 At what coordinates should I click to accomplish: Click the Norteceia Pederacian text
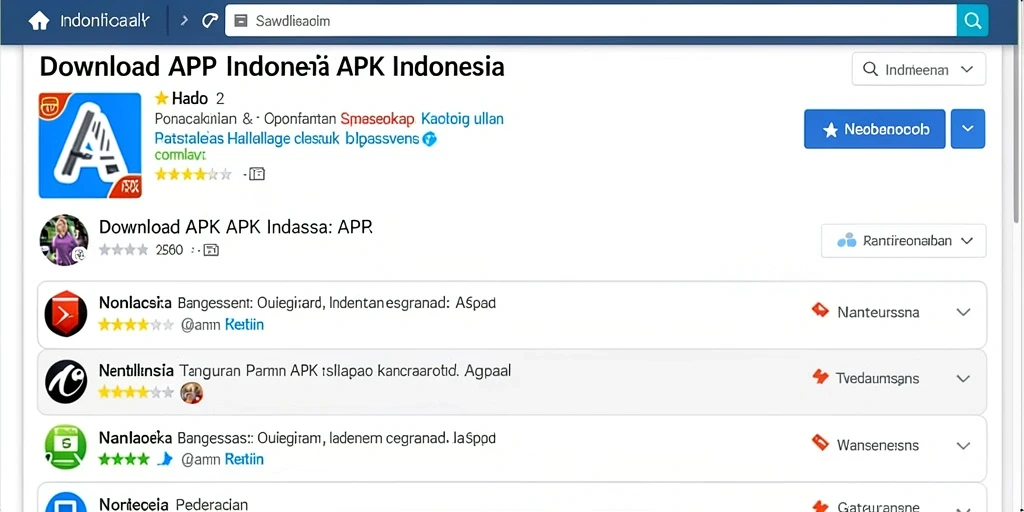pyautogui.click(x=173, y=505)
